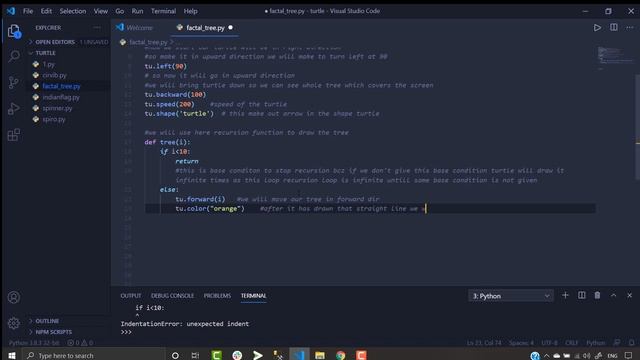Open Chrome from the taskbar

pos(340,355)
